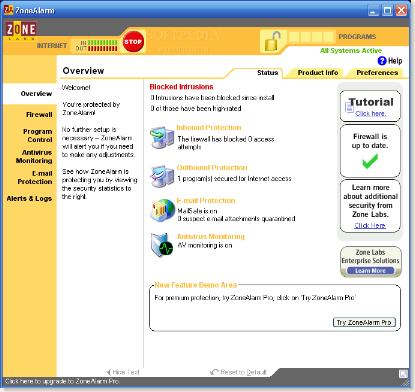The width and height of the screenshot is (415, 392).
Task: Click the Internet Lock padlock icon
Action: pos(272,41)
